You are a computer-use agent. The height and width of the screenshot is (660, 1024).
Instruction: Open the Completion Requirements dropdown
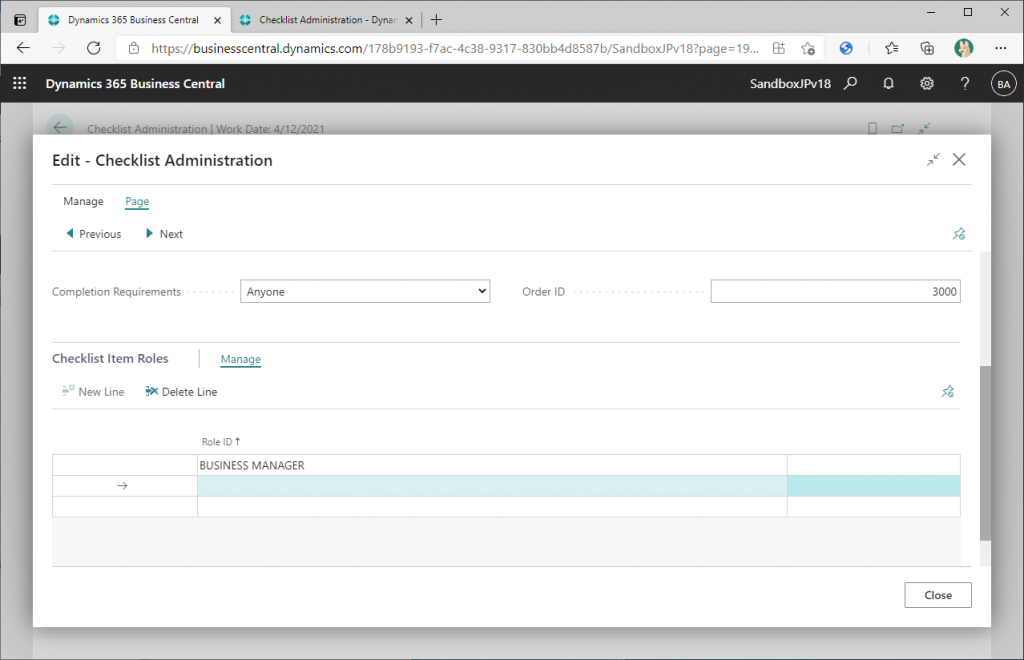coord(365,291)
